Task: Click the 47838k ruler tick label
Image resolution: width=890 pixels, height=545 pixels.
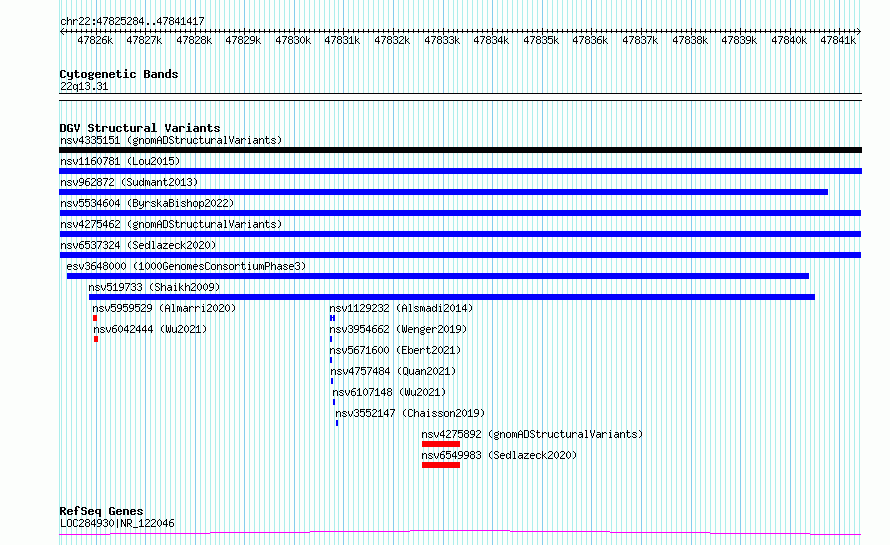Action: tap(690, 40)
